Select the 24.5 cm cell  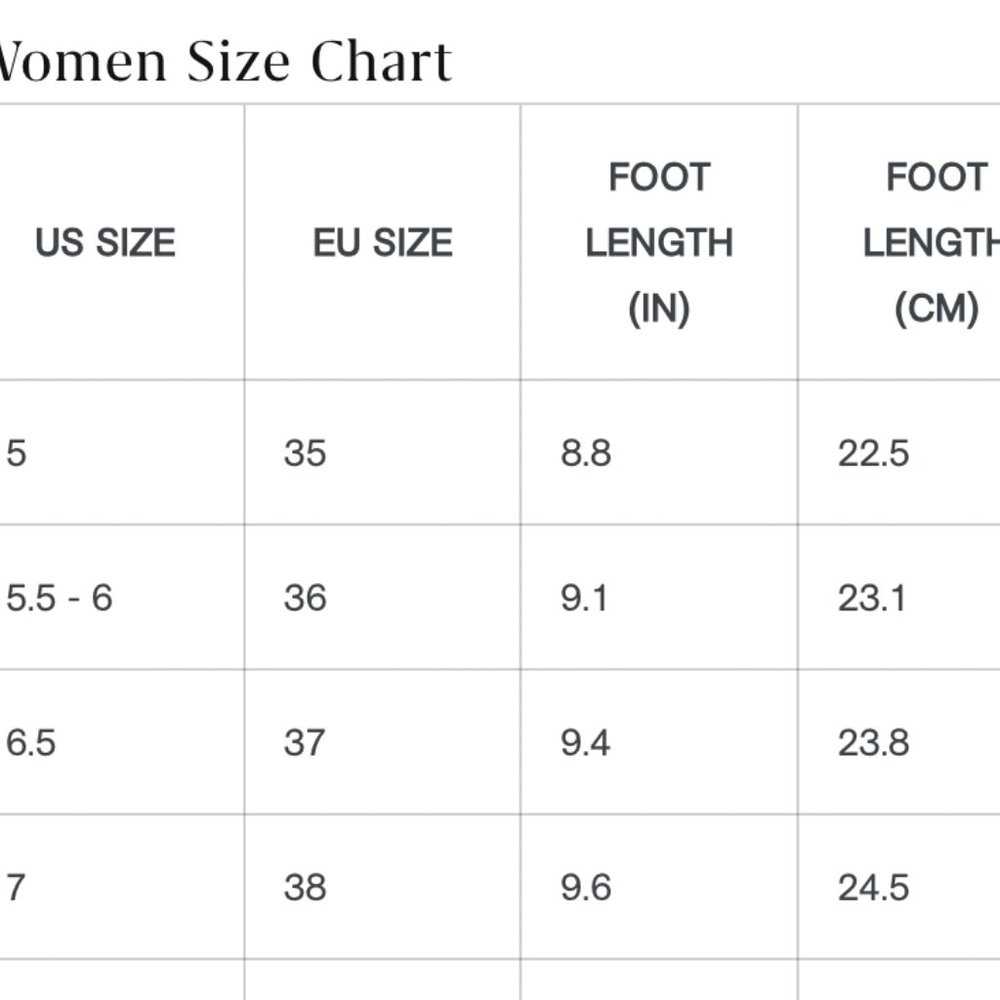pos(899,887)
